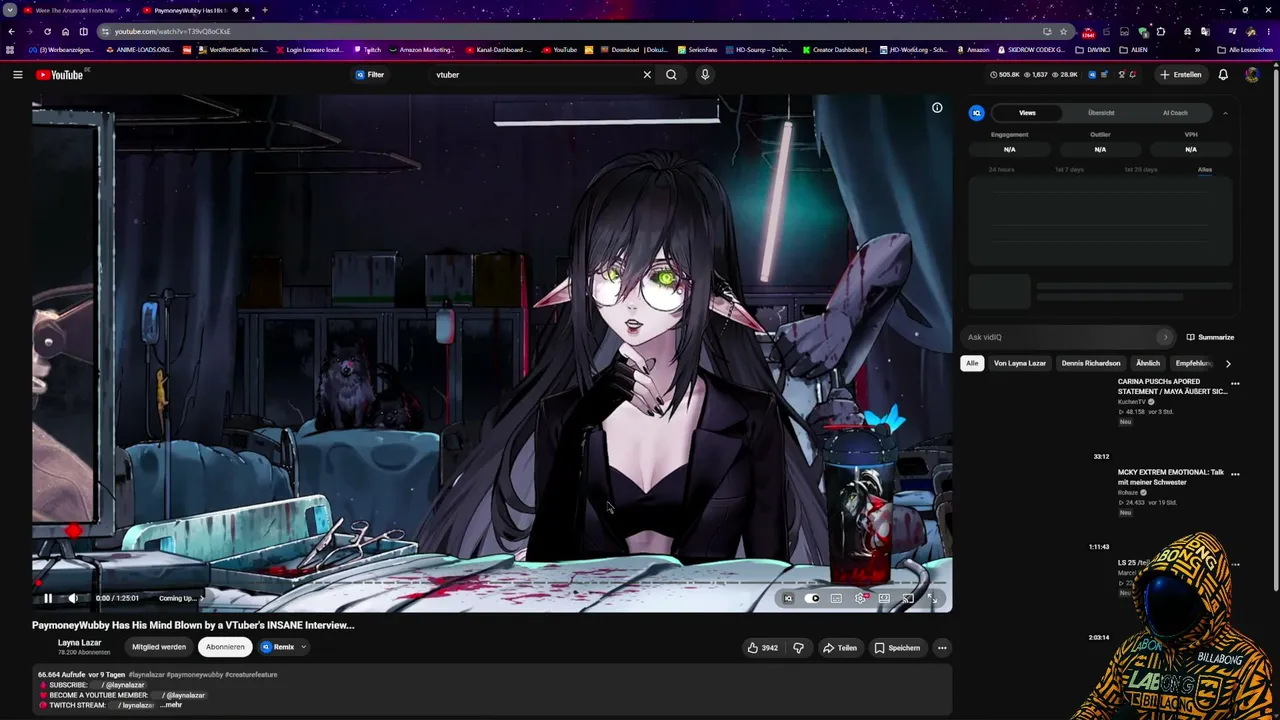The width and height of the screenshot is (1280, 720).
Task: Enter fullscreen mode
Action: click(x=932, y=598)
